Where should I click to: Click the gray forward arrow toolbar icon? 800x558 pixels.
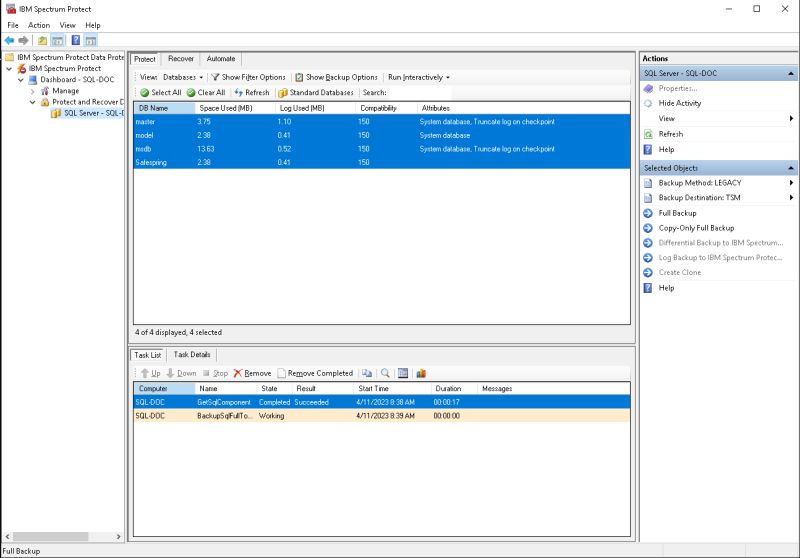[x=23, y=40]
